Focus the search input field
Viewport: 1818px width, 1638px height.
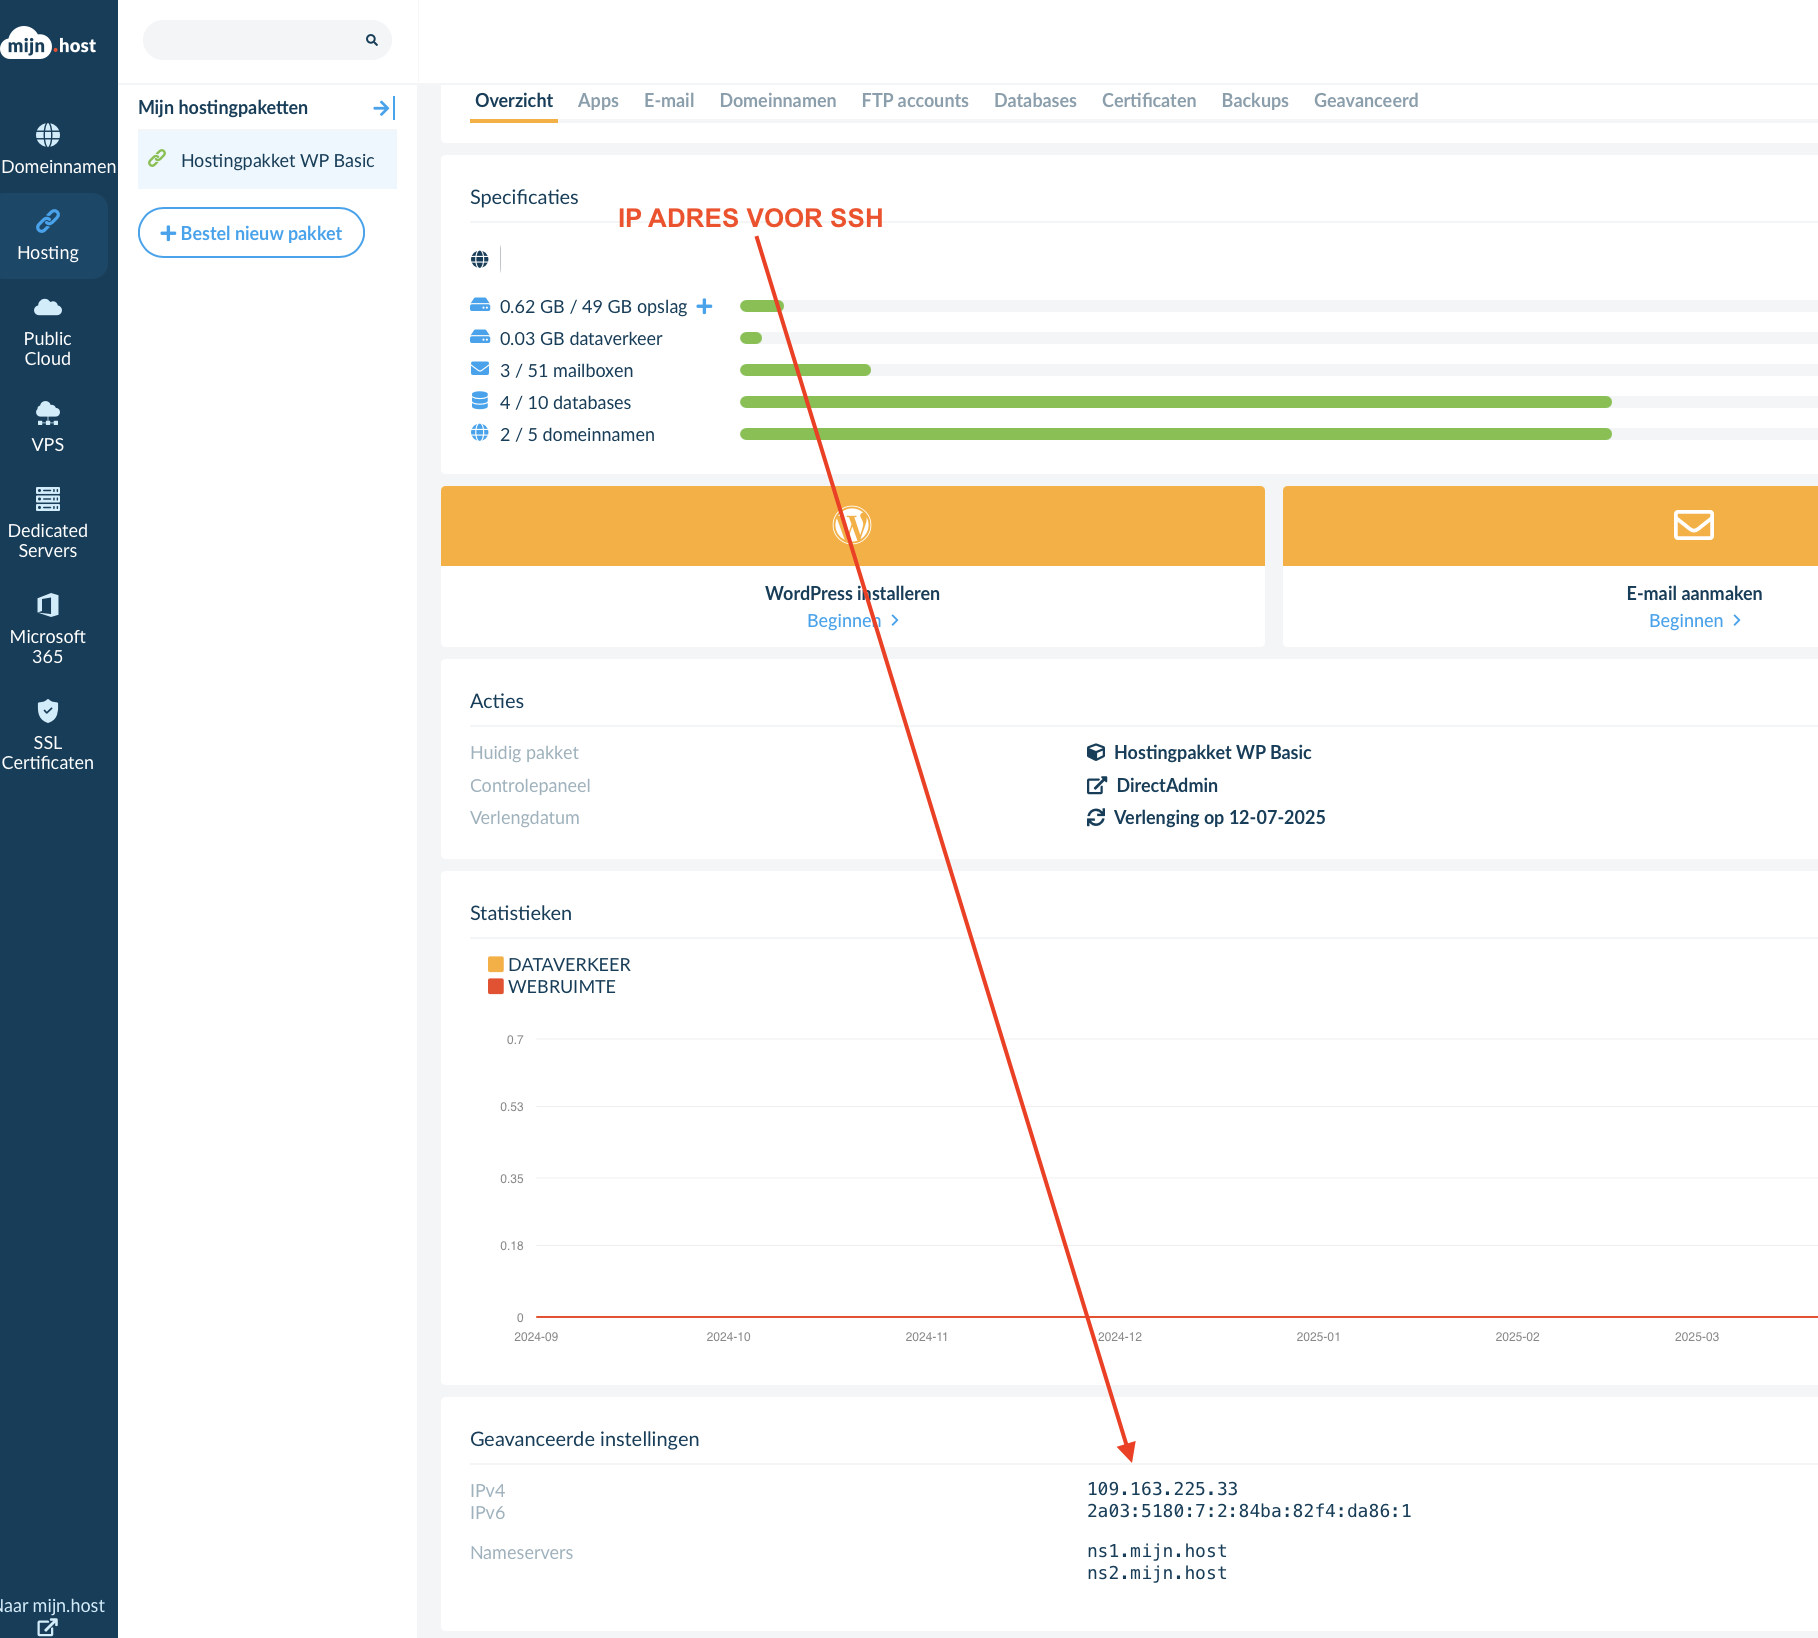tap(267, 40)
